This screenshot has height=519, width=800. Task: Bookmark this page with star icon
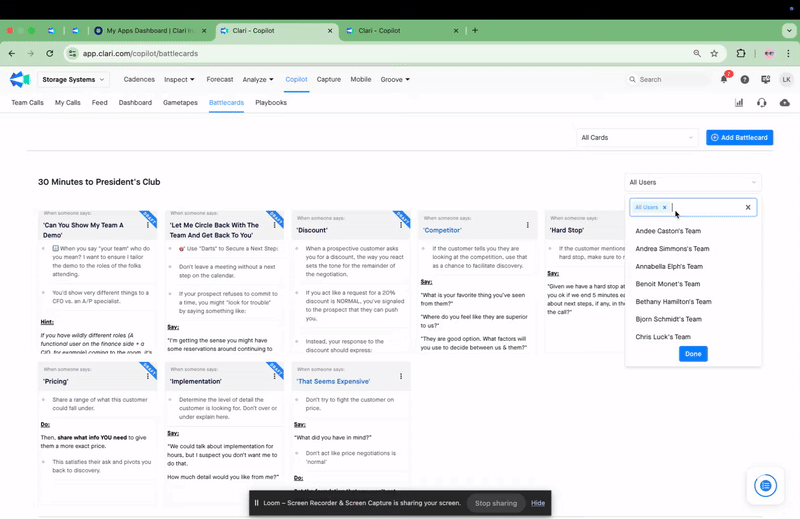(714, 53)
